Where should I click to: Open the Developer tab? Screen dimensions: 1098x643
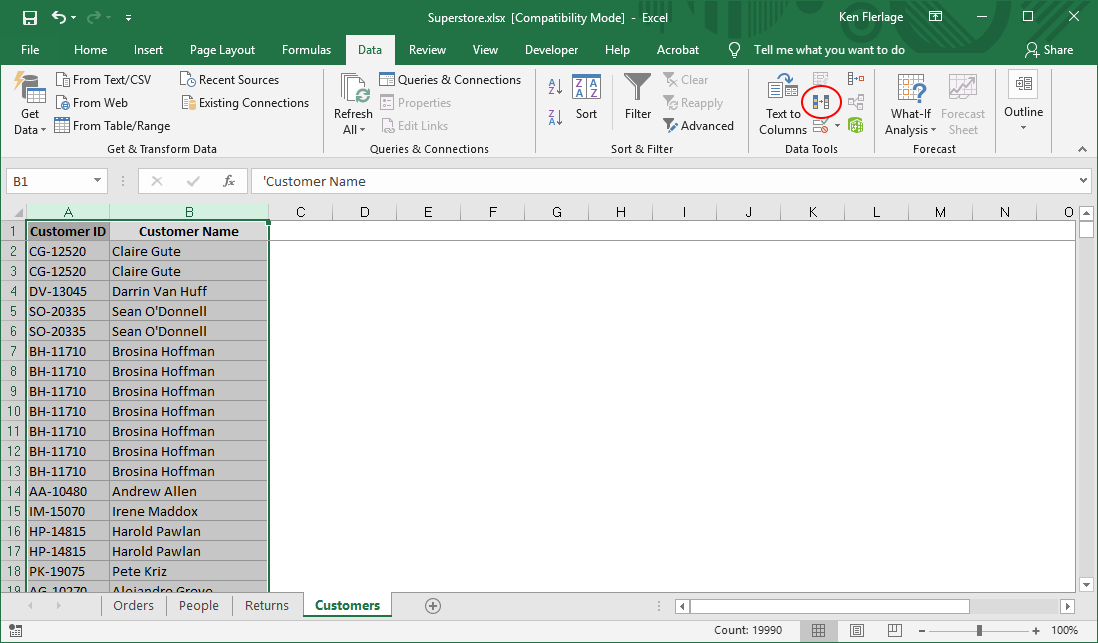pyautogui.click(x=551, y=50)
